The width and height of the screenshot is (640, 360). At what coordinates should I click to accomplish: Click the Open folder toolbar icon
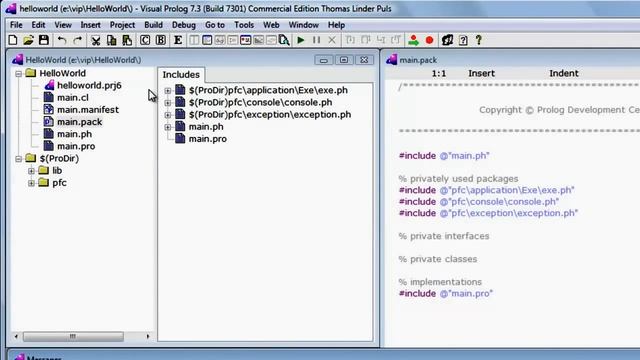[28, 40]
